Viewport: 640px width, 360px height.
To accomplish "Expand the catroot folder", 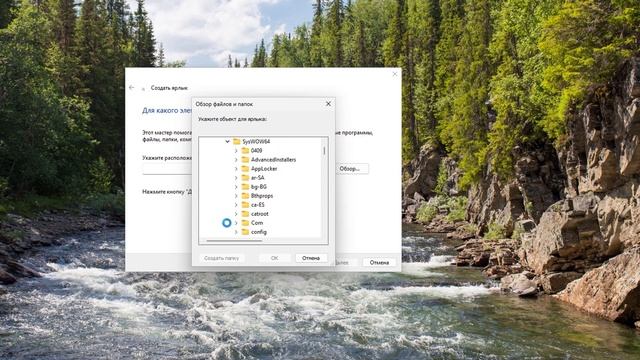I will 236,213.
